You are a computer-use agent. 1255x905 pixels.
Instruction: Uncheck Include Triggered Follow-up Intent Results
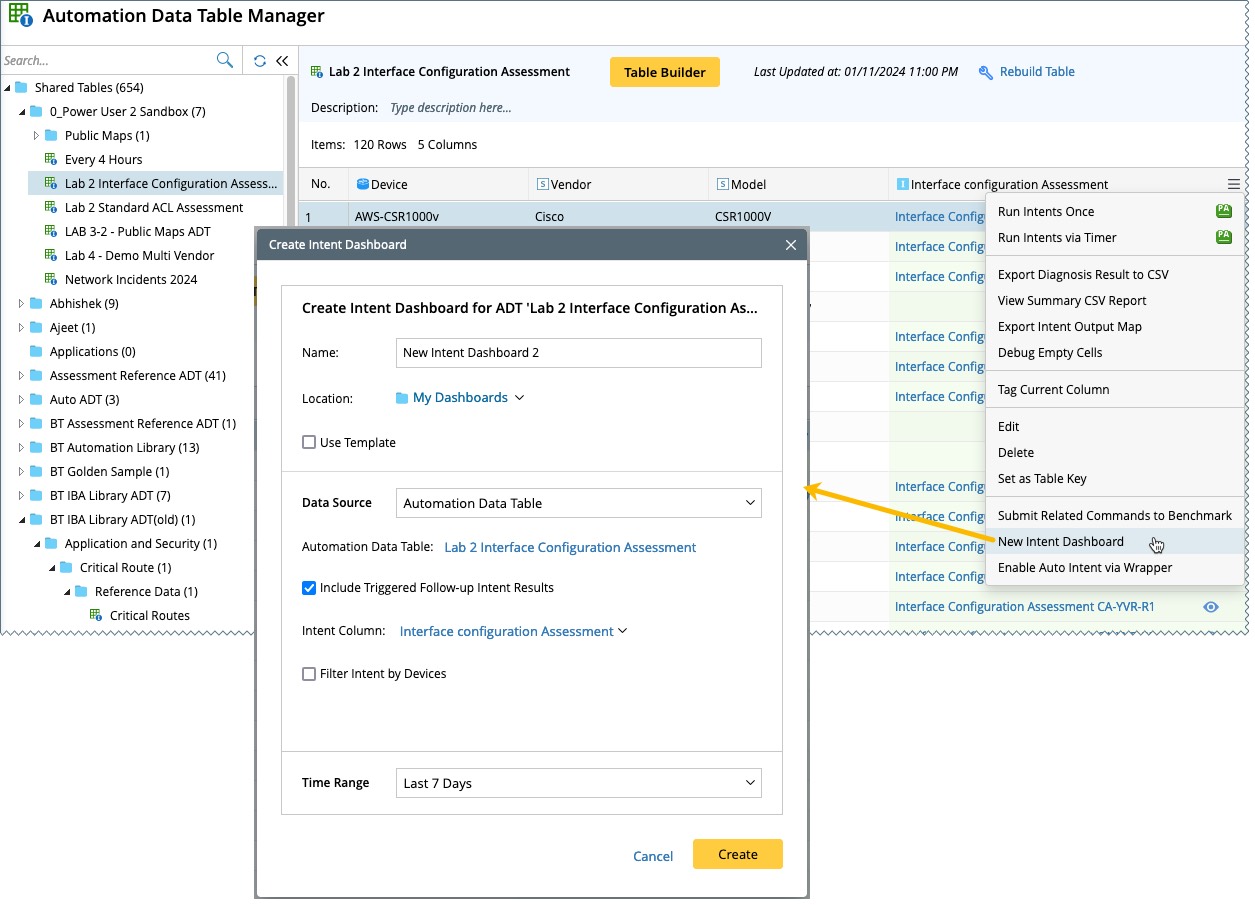[309, 588]
